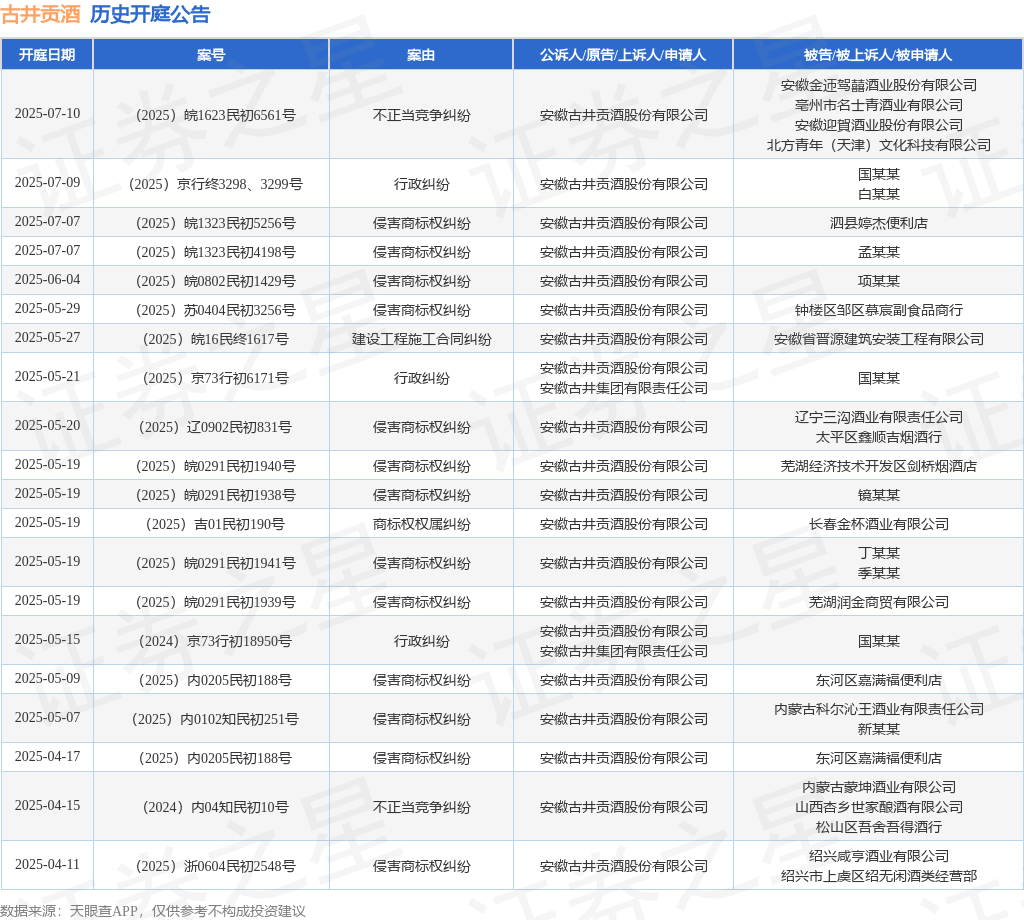This screenshot has width=1024, height=920.
Task: Select the date 2025-05-27
Action: tap(48, 338)
